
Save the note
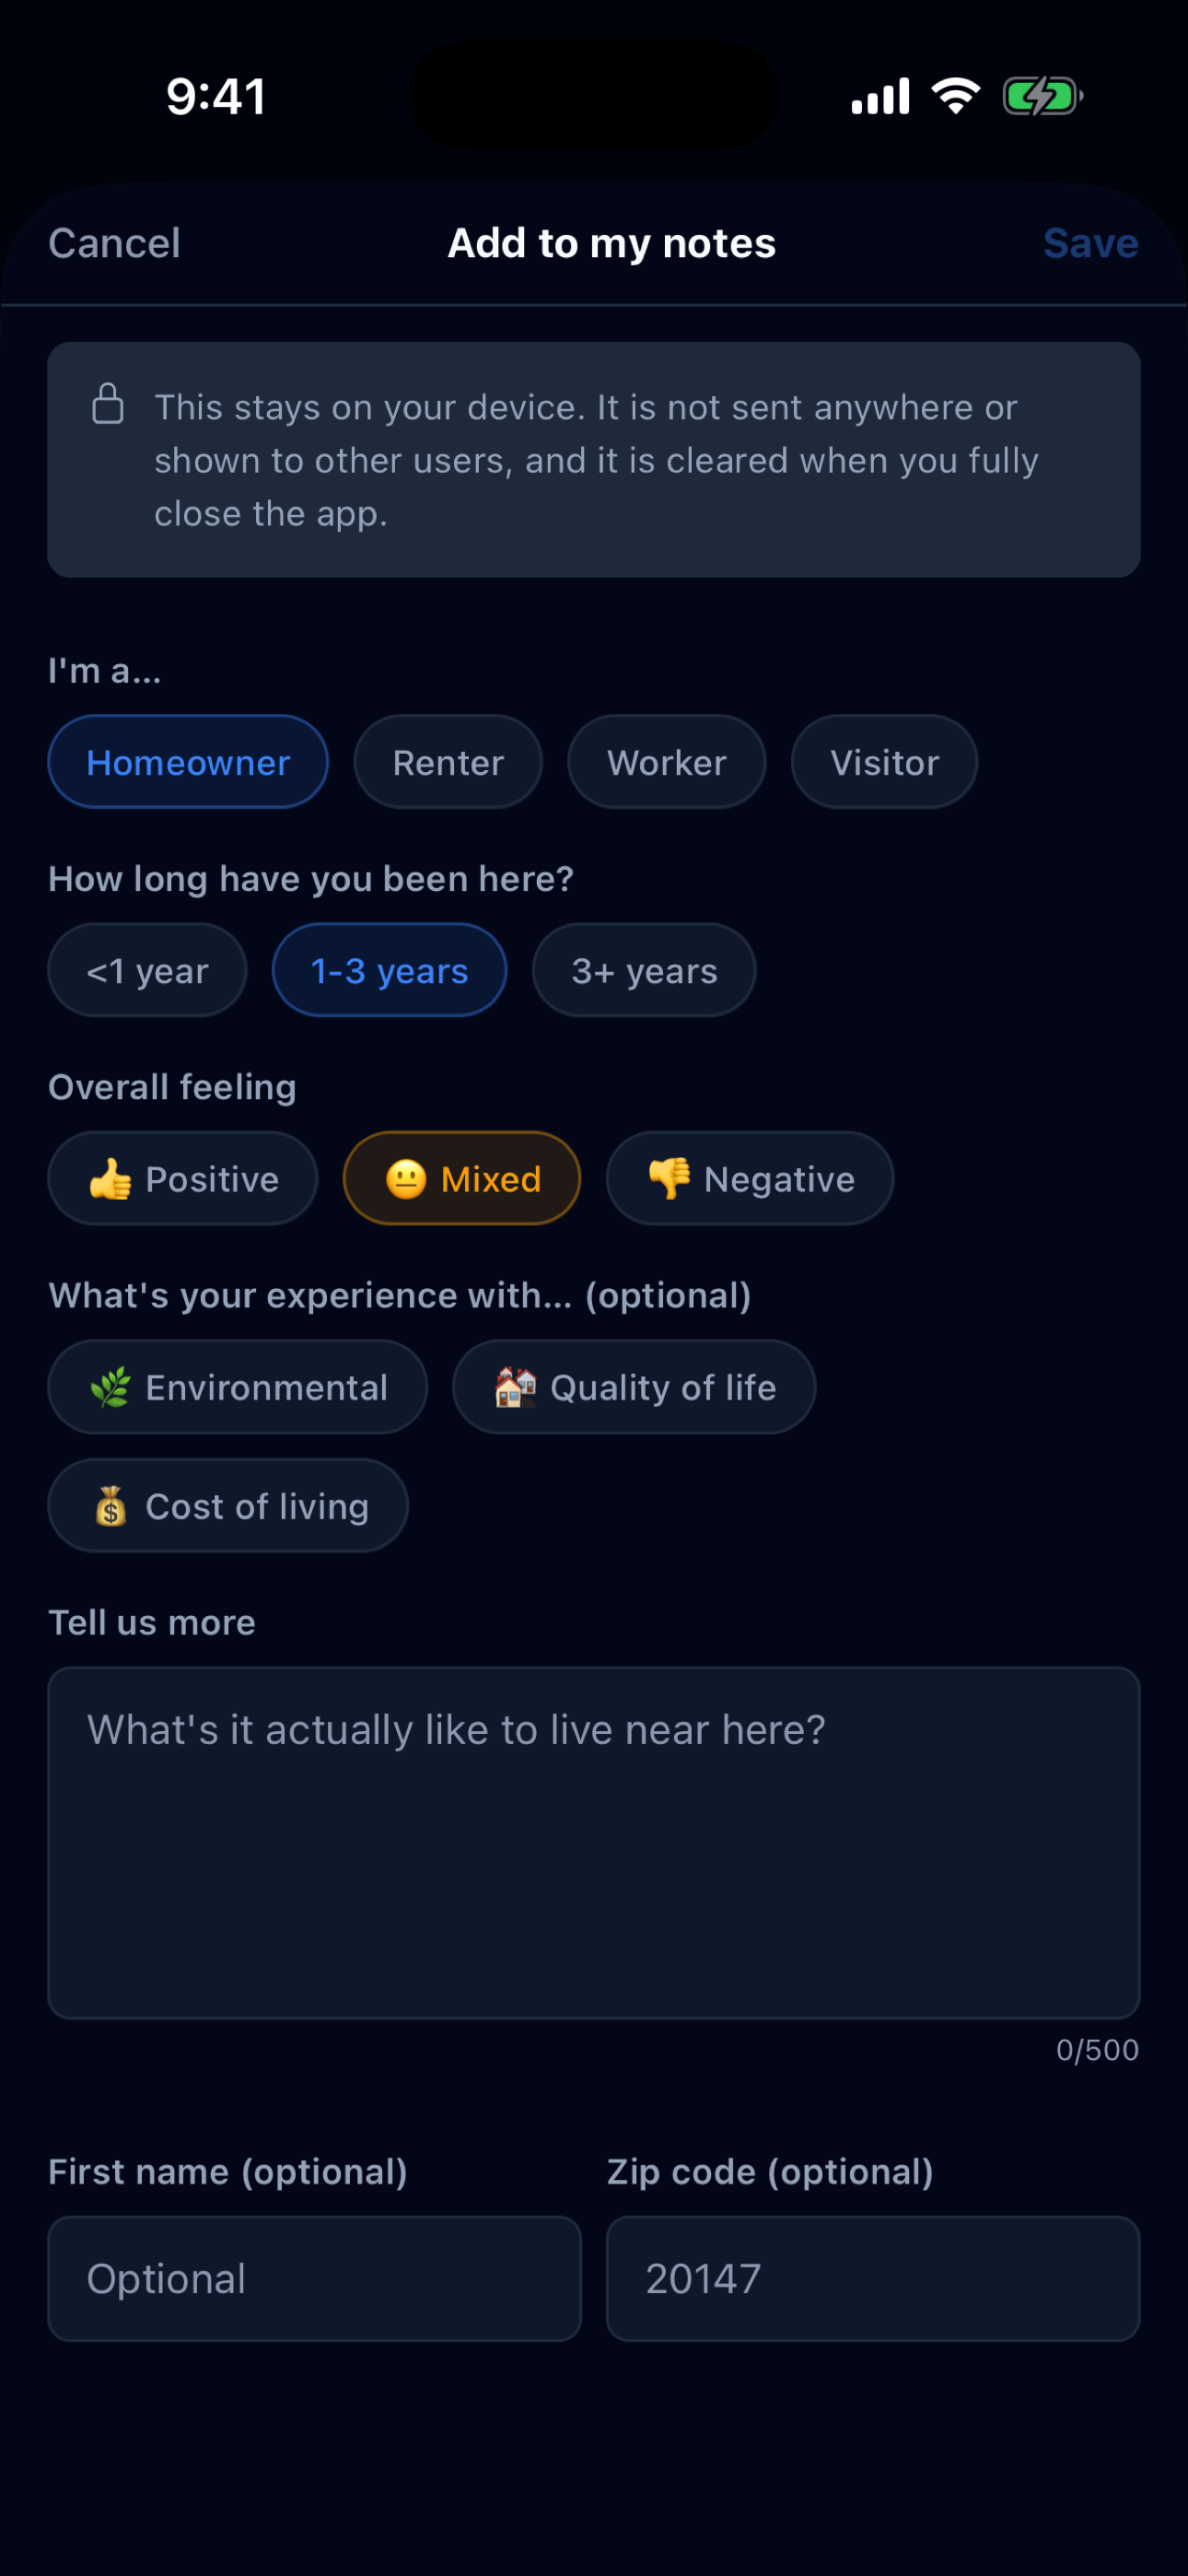tap(1091, 243)
